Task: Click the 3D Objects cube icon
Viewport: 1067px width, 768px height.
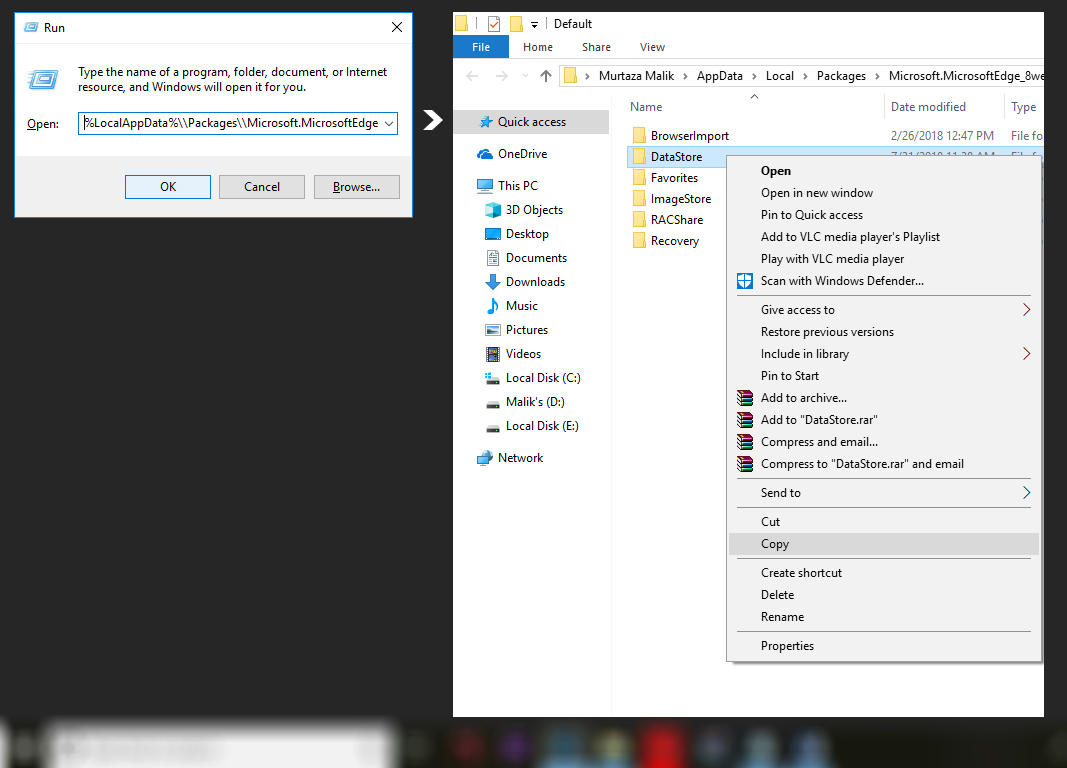Action: (x=493, y=210)
